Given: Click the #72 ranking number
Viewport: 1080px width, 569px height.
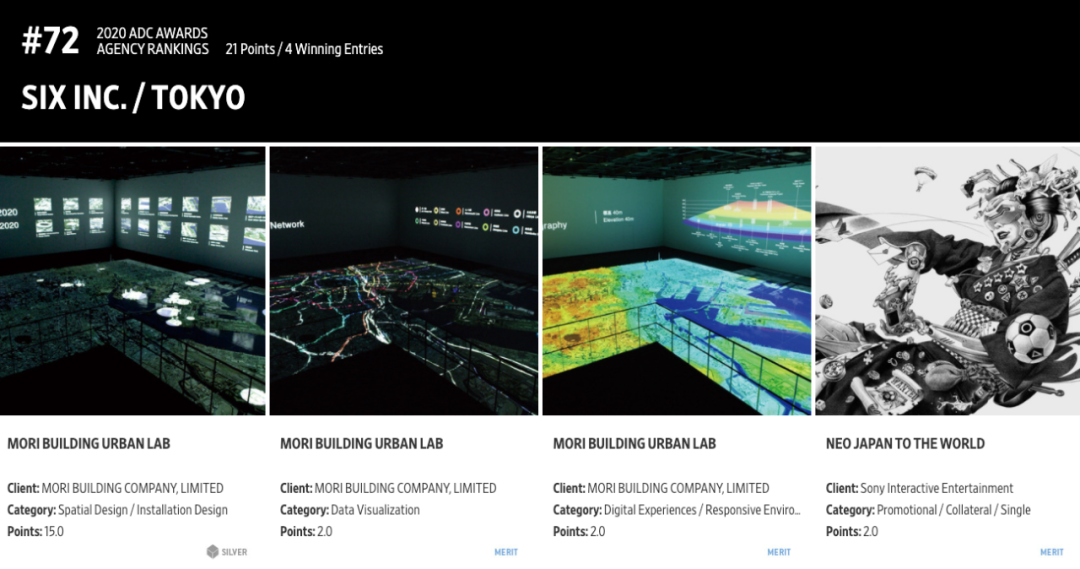Looking at the screenshot, I should coord(50,41).
